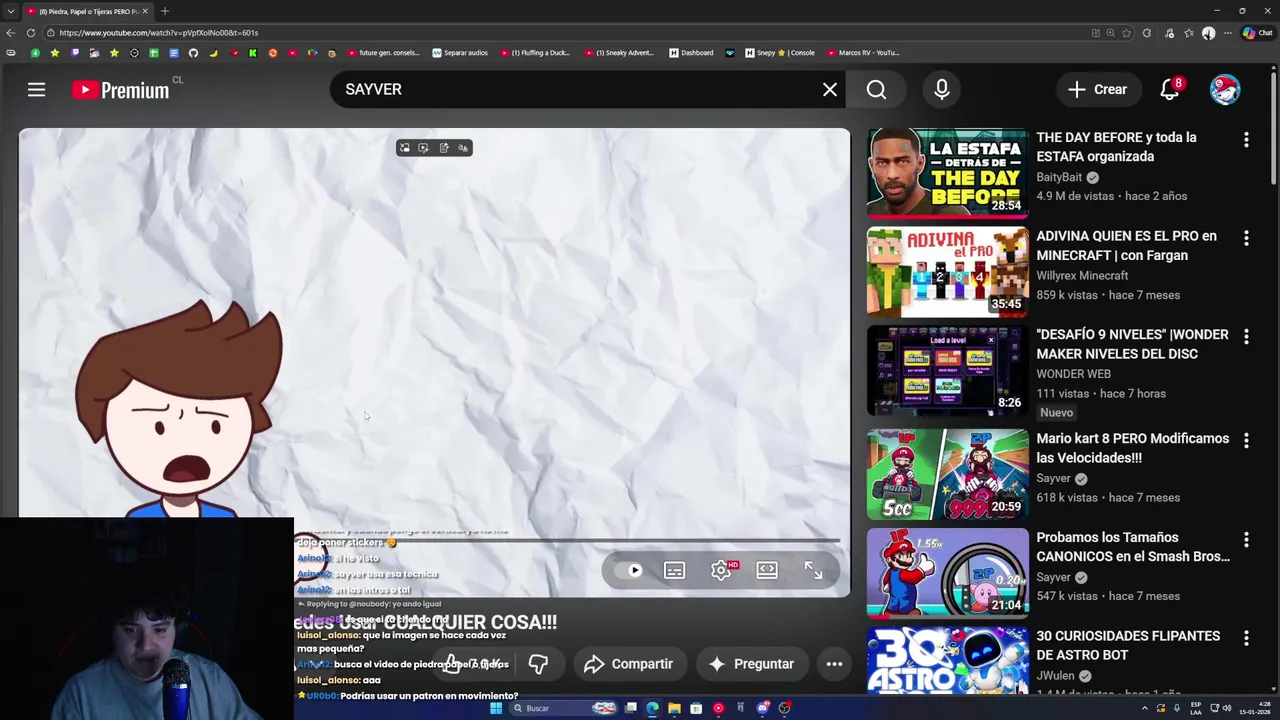Visit WONDER WEB channel link
The height and width of the screenshot is (720, 1280).
click(1073, 374)
